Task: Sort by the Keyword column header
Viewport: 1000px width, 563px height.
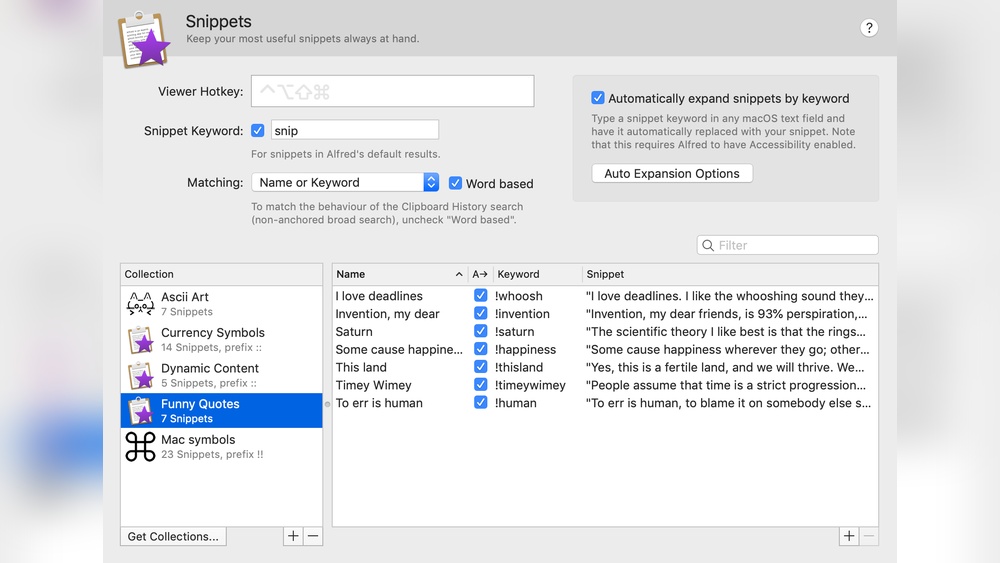Action: click(537, 274)
